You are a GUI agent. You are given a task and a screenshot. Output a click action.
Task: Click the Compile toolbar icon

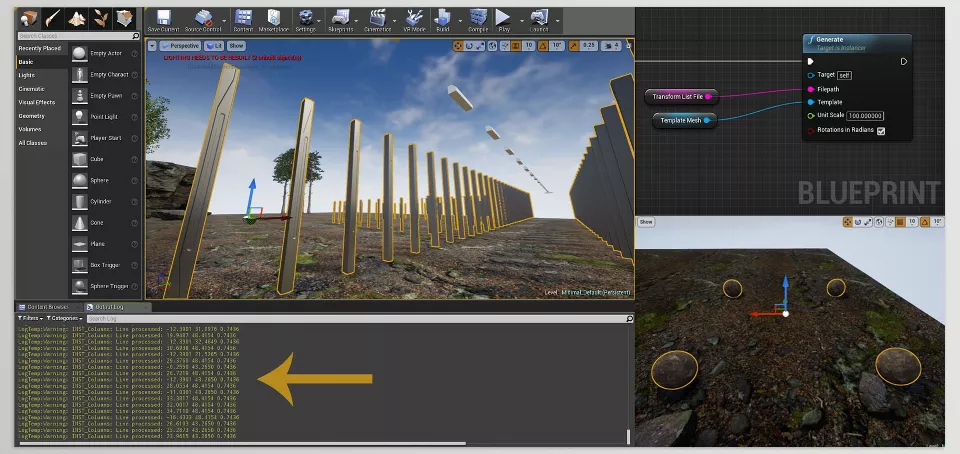pos(478,18)
